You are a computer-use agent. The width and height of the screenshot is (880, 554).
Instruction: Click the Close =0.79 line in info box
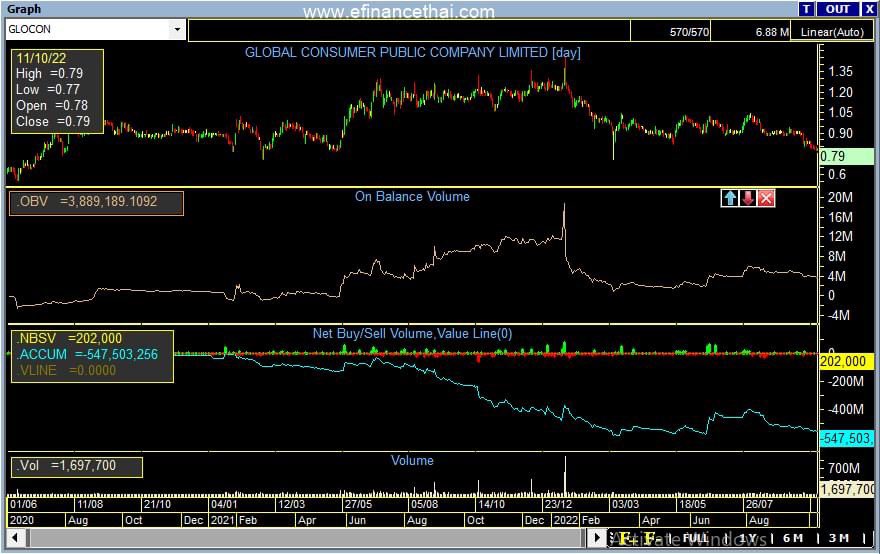[x=53, y=122]
